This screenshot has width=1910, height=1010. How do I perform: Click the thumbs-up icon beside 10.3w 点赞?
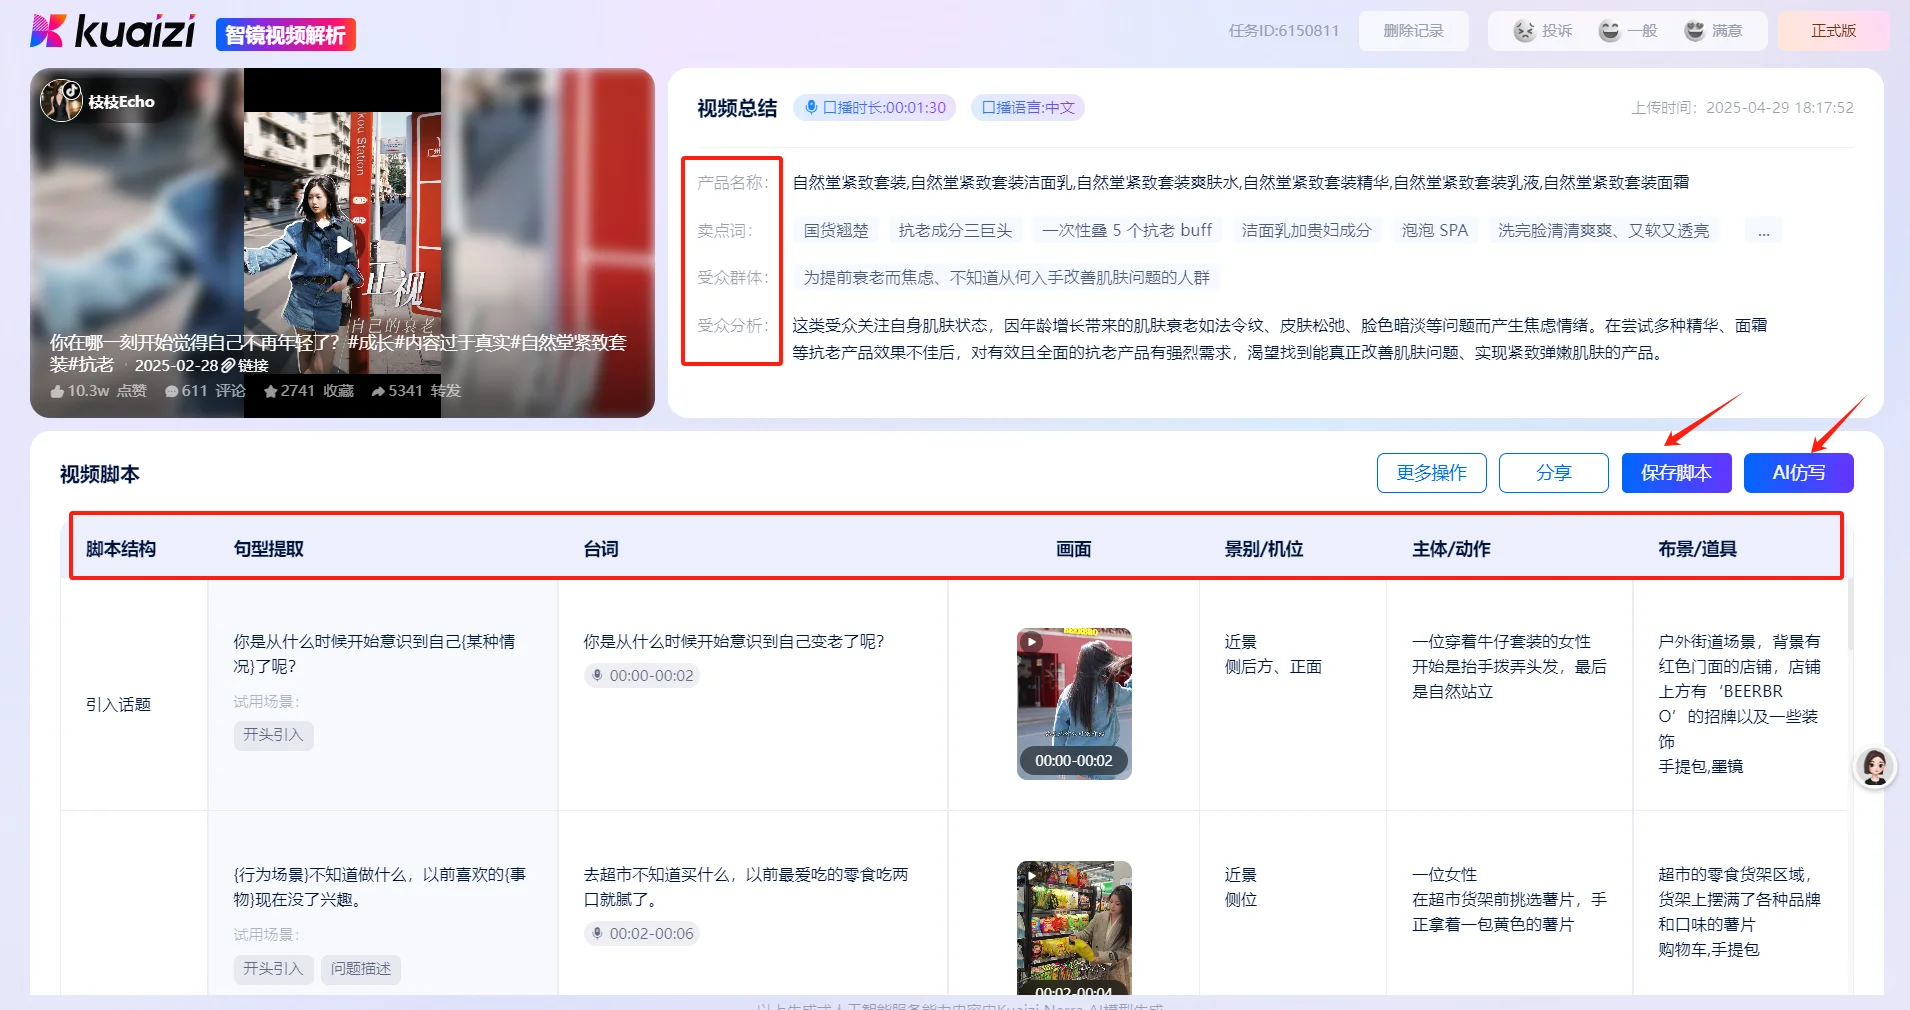click(58, 391)
